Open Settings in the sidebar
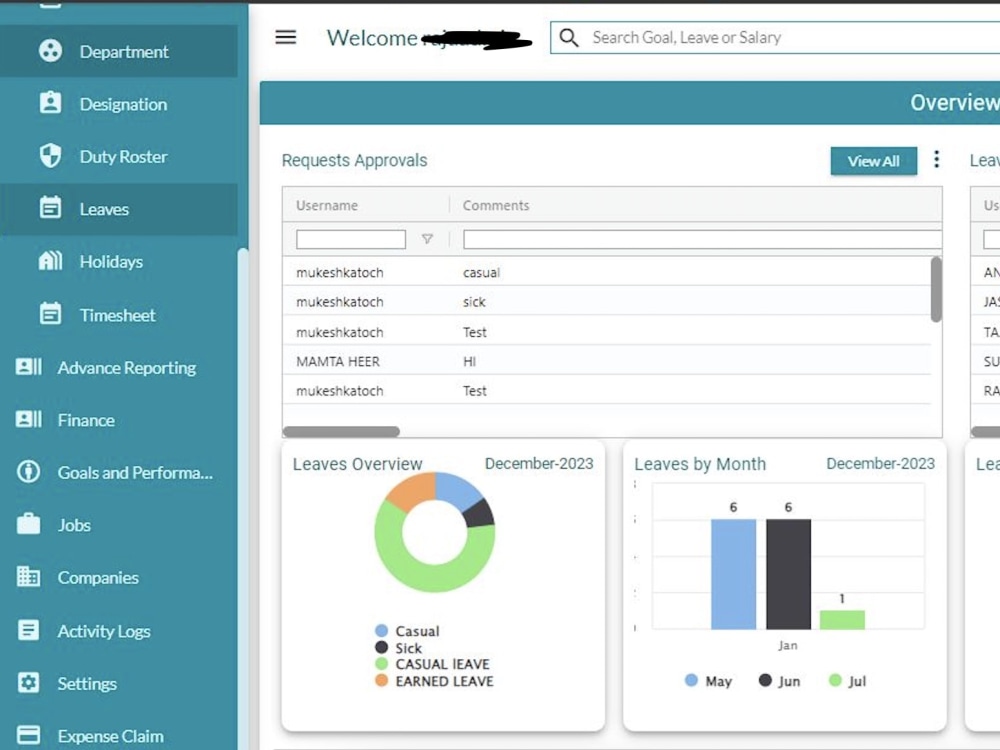 tap(119, 683)
